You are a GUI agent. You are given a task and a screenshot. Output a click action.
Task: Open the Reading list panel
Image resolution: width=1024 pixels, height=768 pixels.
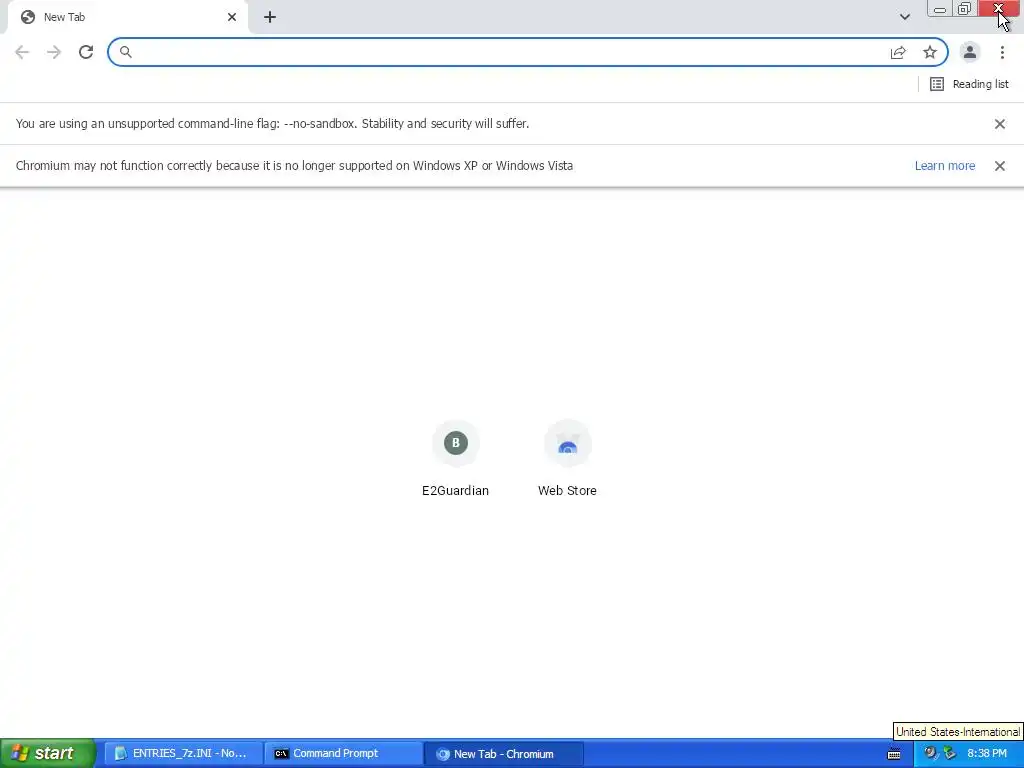click(x=969, y=84)
